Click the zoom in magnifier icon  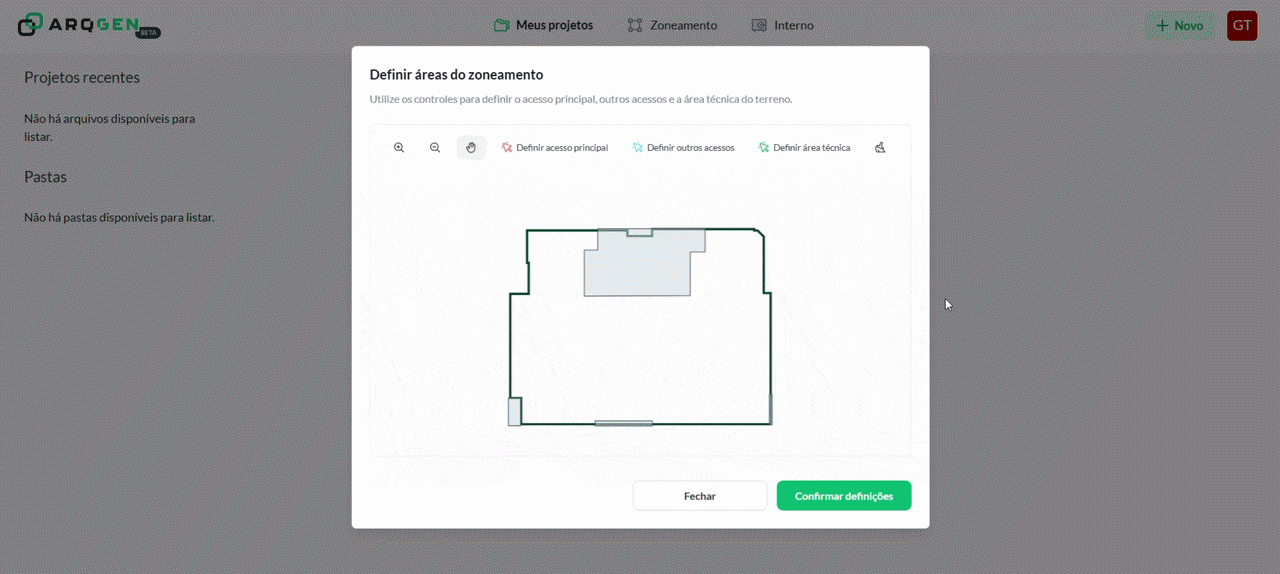[399, 148]
